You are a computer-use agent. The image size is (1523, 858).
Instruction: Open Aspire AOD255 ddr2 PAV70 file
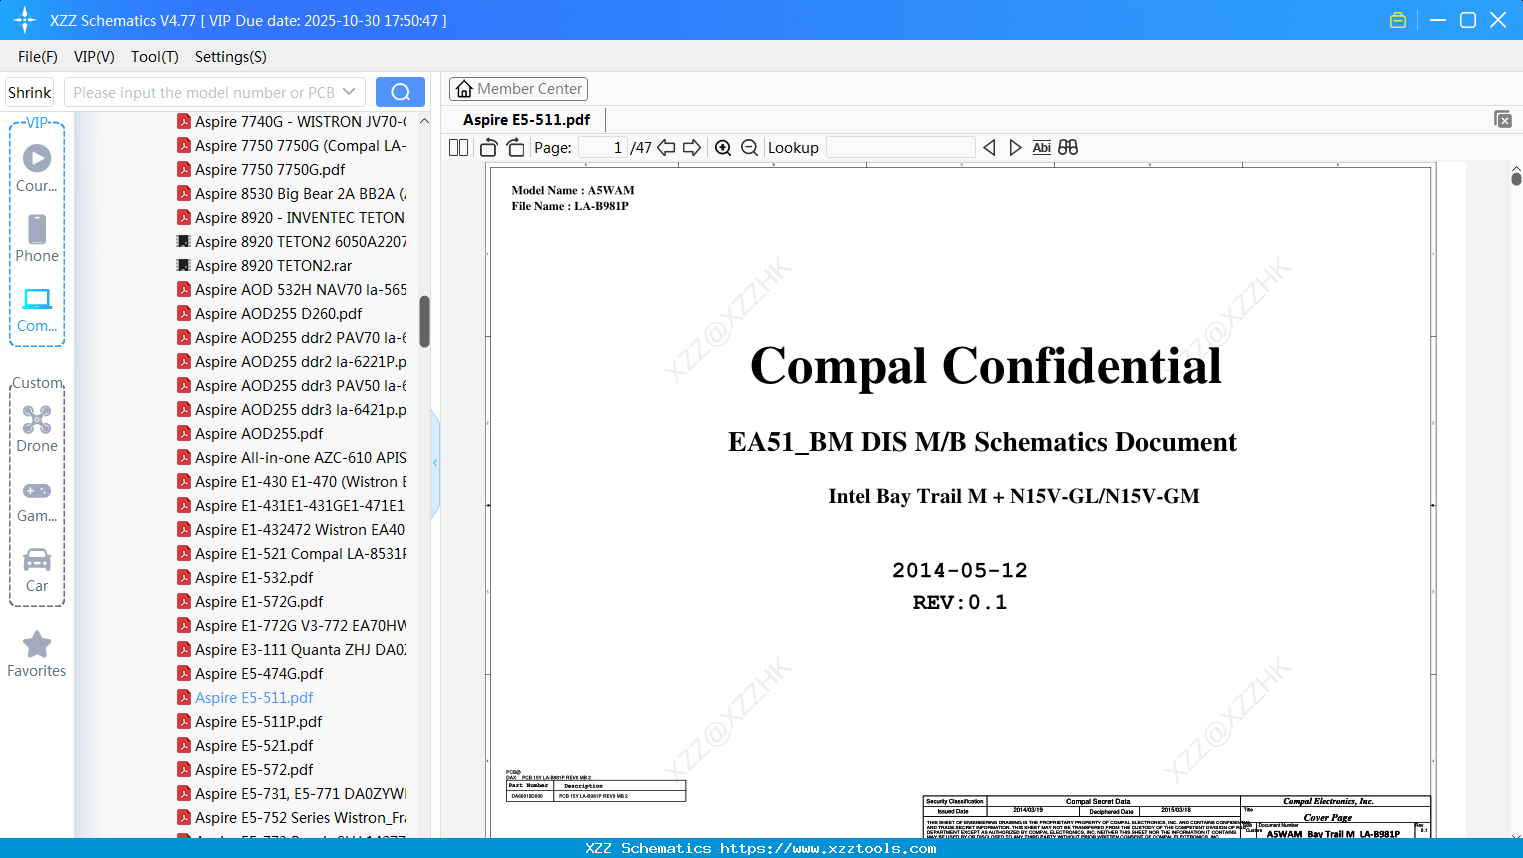(x=292, y=337)
